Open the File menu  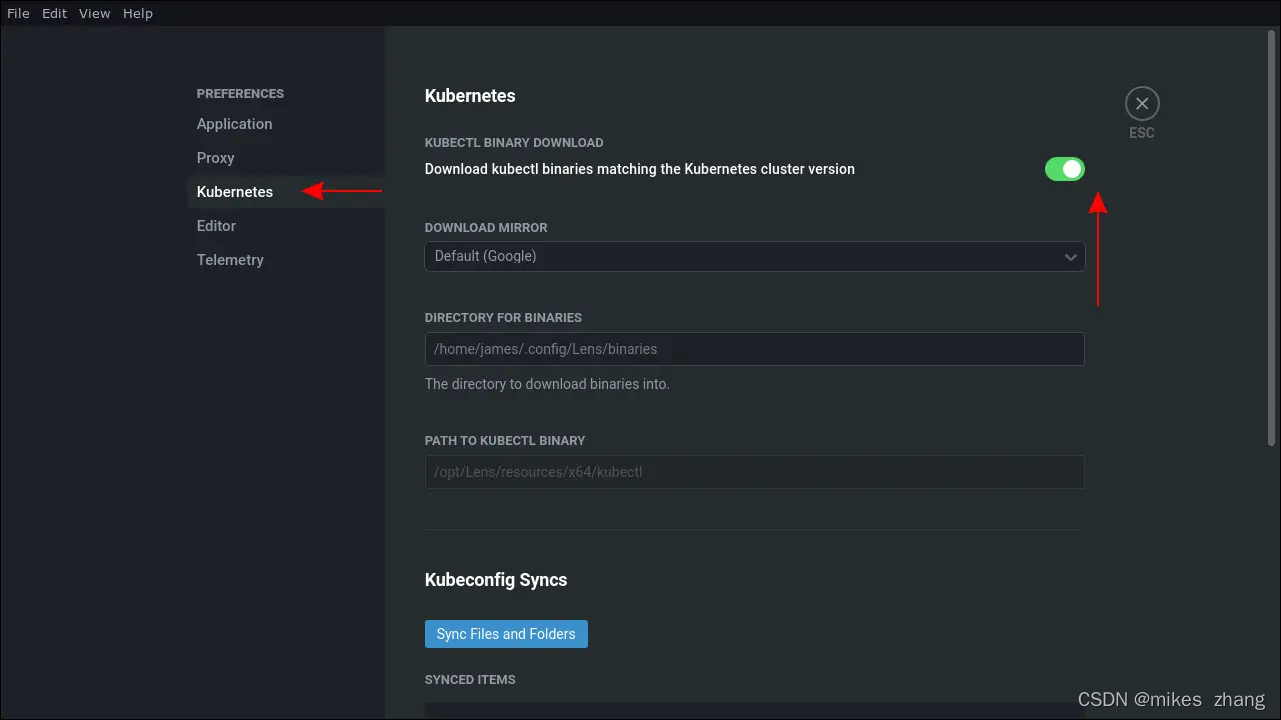click(x=18, y=13)
